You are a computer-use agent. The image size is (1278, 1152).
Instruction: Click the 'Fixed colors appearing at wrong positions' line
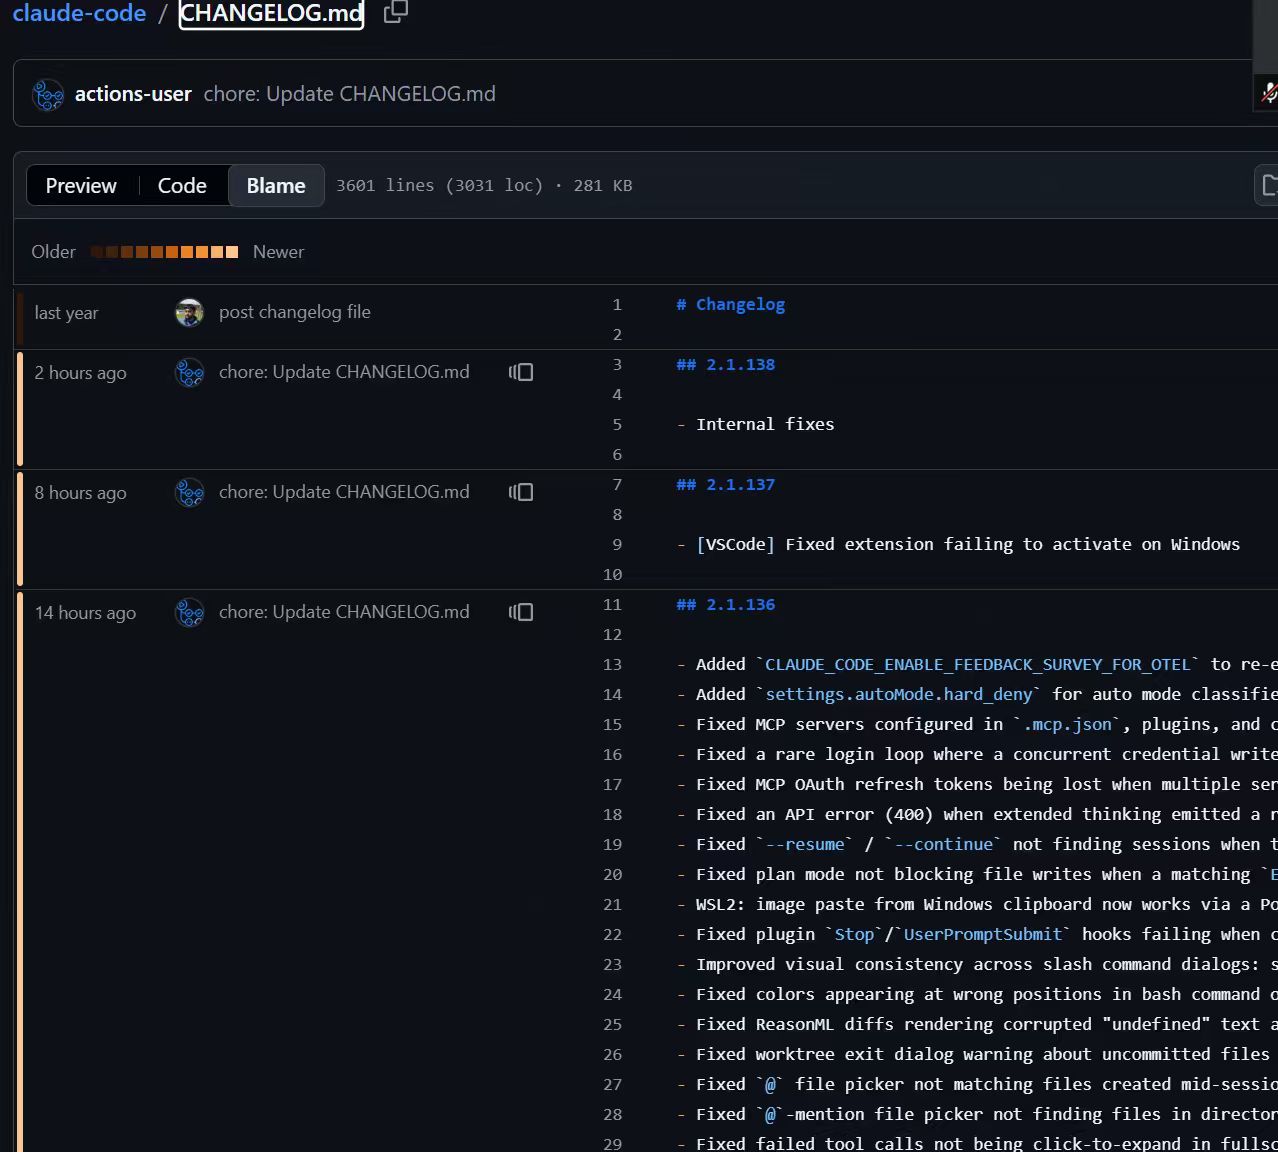tap(976, 995)
